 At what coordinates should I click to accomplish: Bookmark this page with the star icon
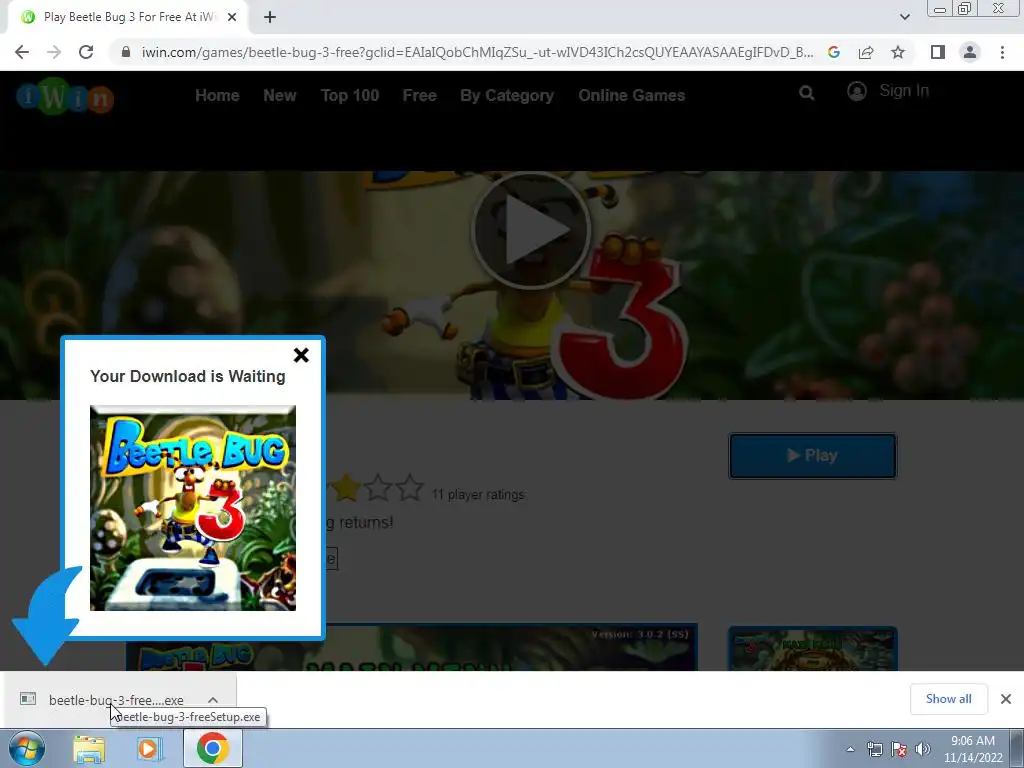[x=898, y=52]
